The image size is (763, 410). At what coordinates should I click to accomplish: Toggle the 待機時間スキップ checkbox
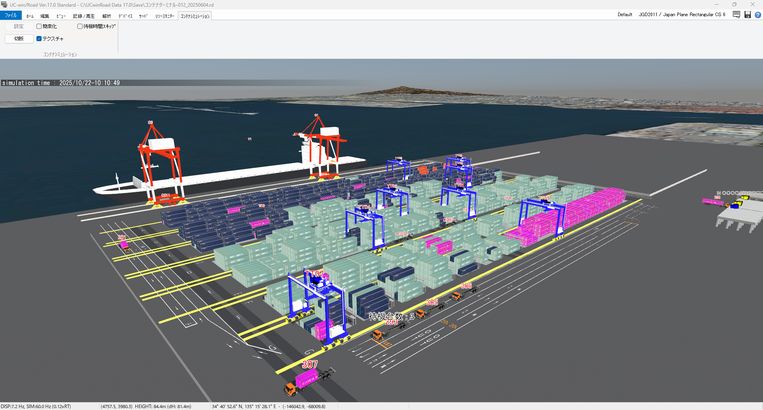pos(80,26)
